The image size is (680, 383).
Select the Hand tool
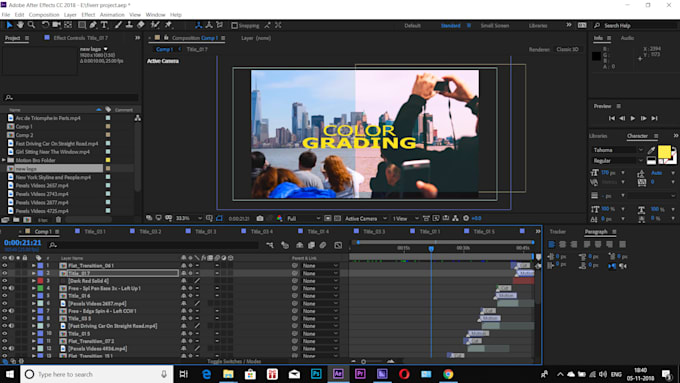tap(20, 25)
